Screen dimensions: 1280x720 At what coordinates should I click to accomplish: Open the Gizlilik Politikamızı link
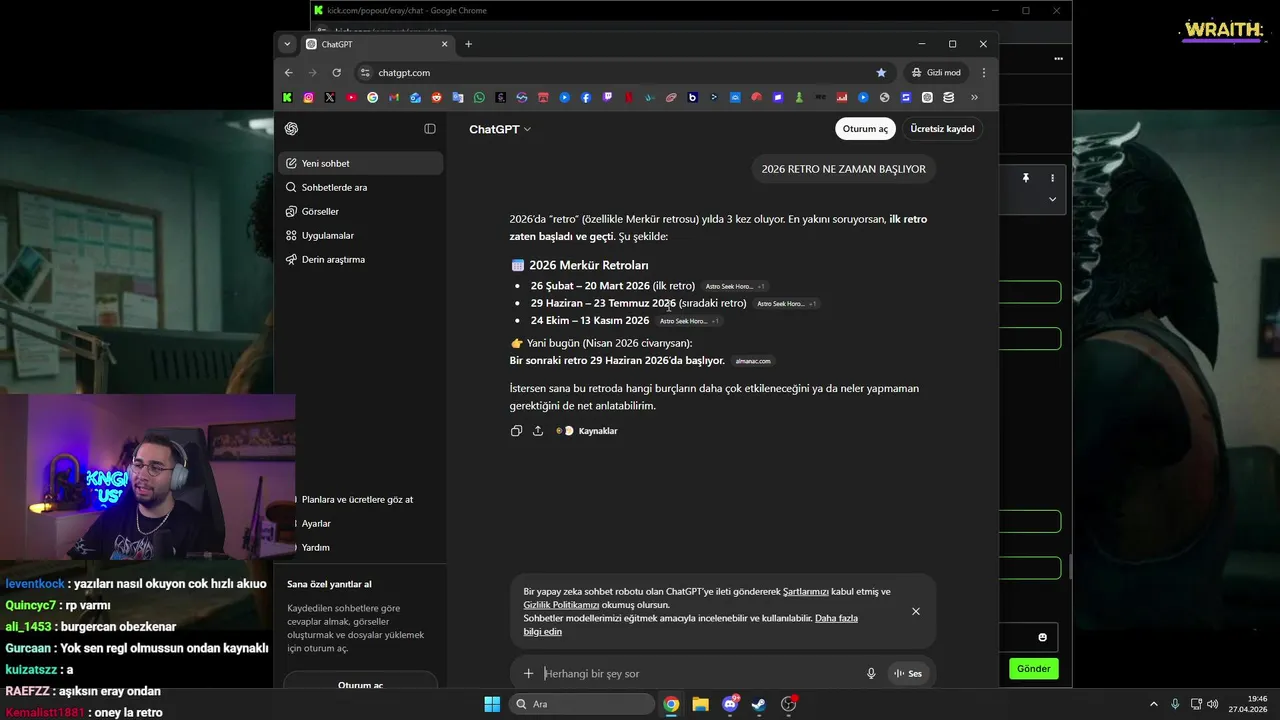point(561,605)
